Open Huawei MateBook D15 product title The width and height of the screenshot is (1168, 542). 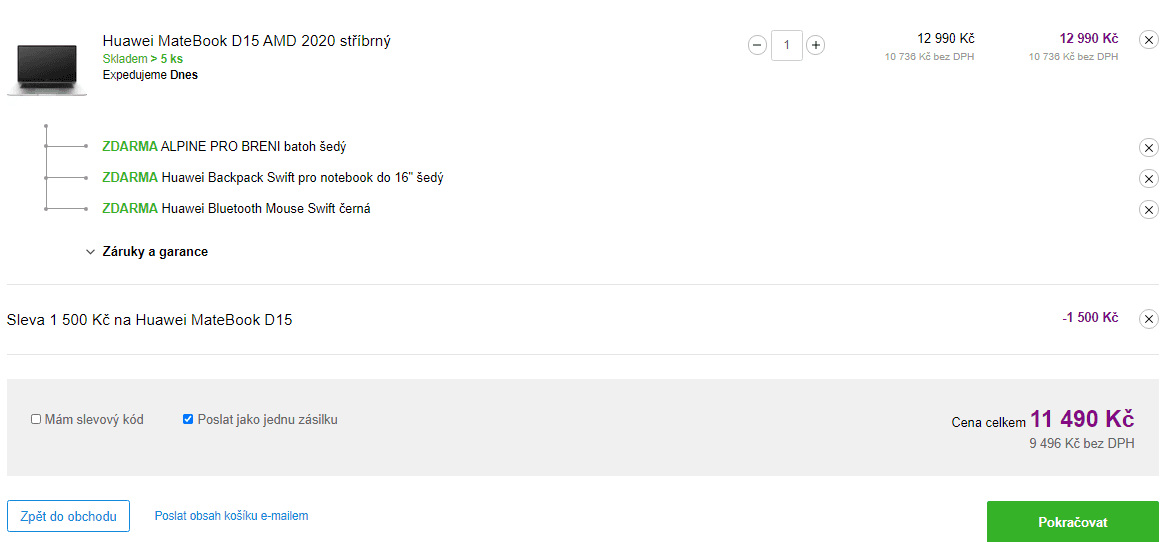[247, 41]
